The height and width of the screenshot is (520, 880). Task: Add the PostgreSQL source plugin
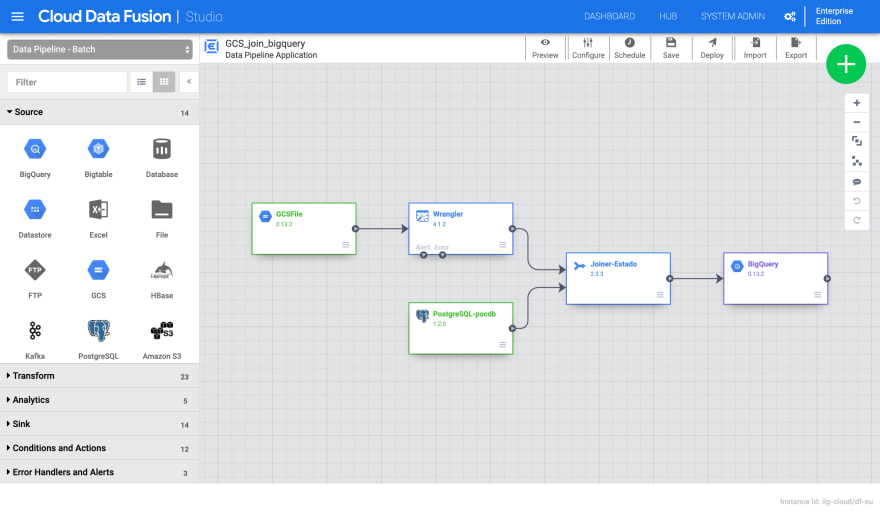pyautogui.click(x=98, y=339)
